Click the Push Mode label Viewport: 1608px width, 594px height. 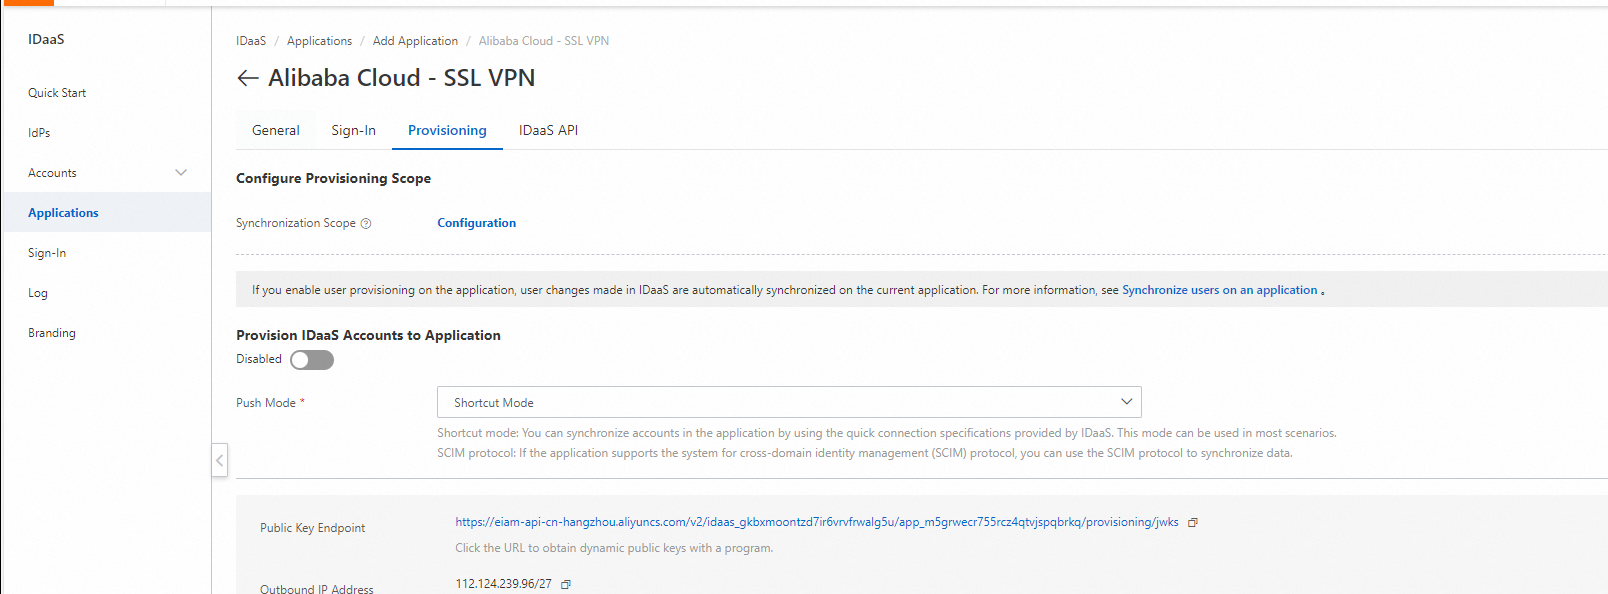pyautogui.click(x=266, y=403)
